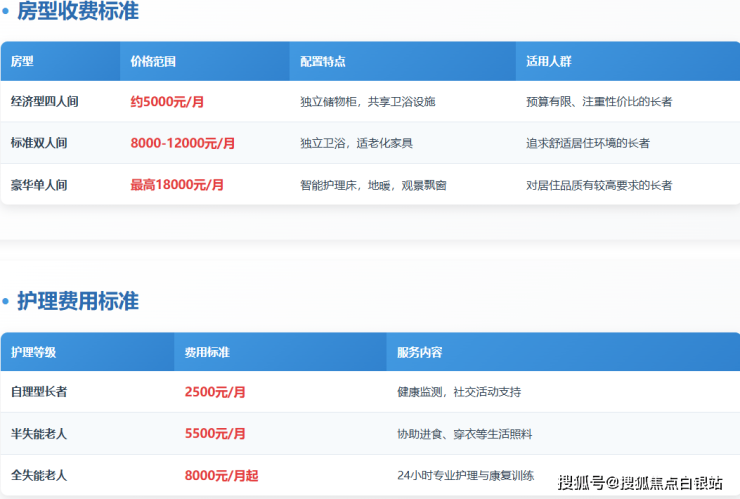The image size is (740, 499).
Task: Select the 豪华单人间 row label
Action: (39, 185)
